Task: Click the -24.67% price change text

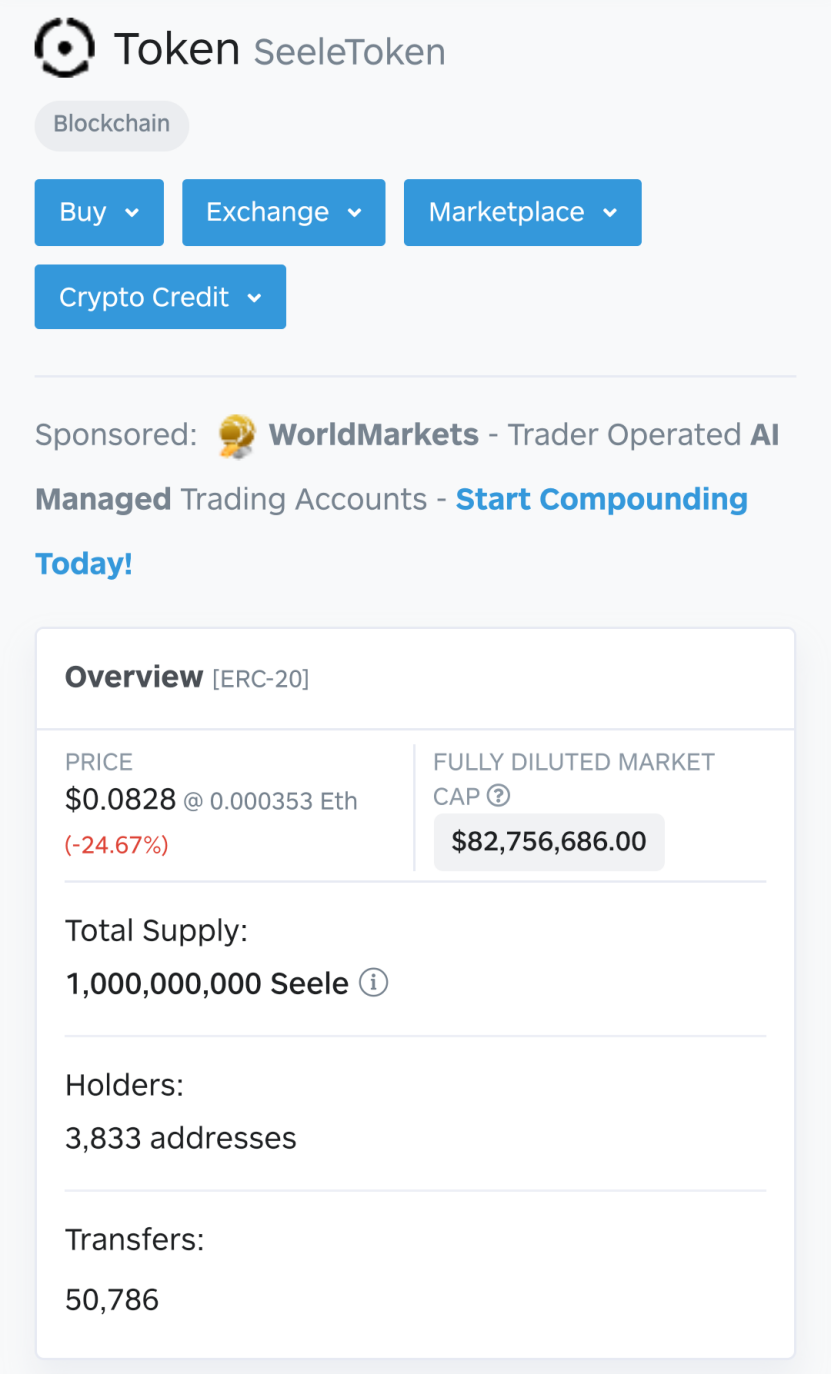Action: tap(117, 845)
